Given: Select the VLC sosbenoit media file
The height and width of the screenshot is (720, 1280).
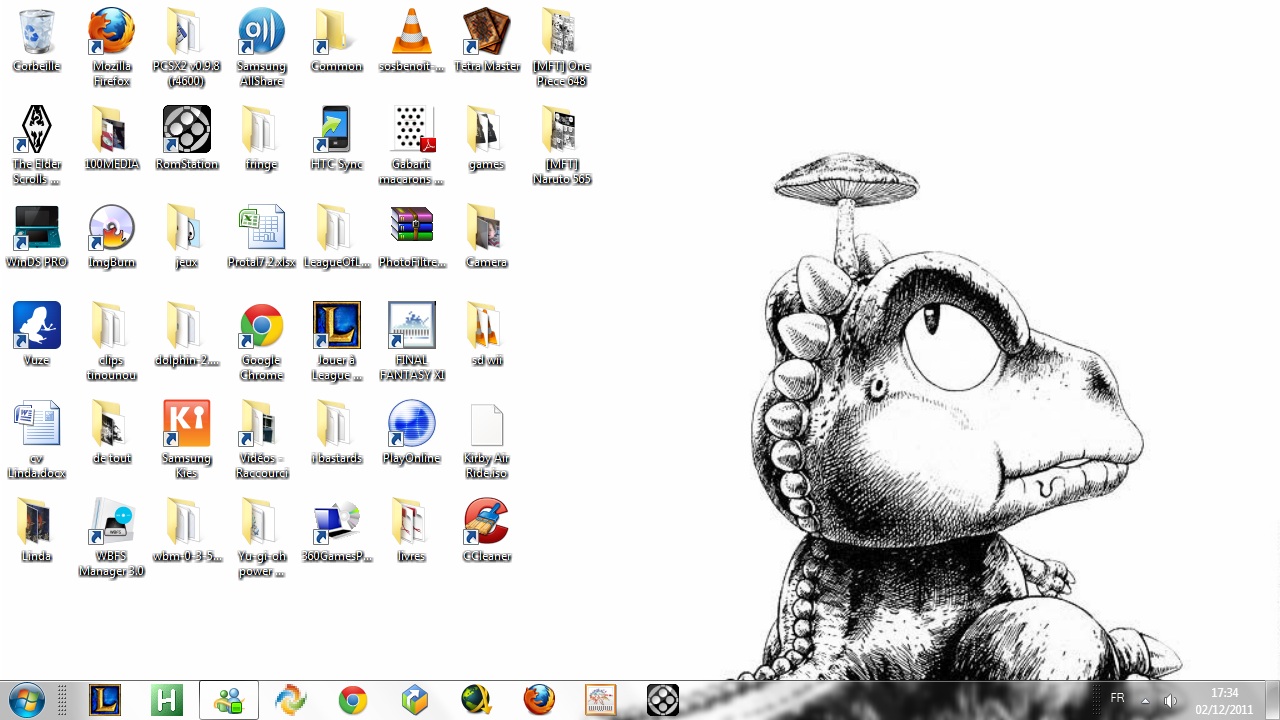Looking at the screenshot, I should tap(412, 40).
